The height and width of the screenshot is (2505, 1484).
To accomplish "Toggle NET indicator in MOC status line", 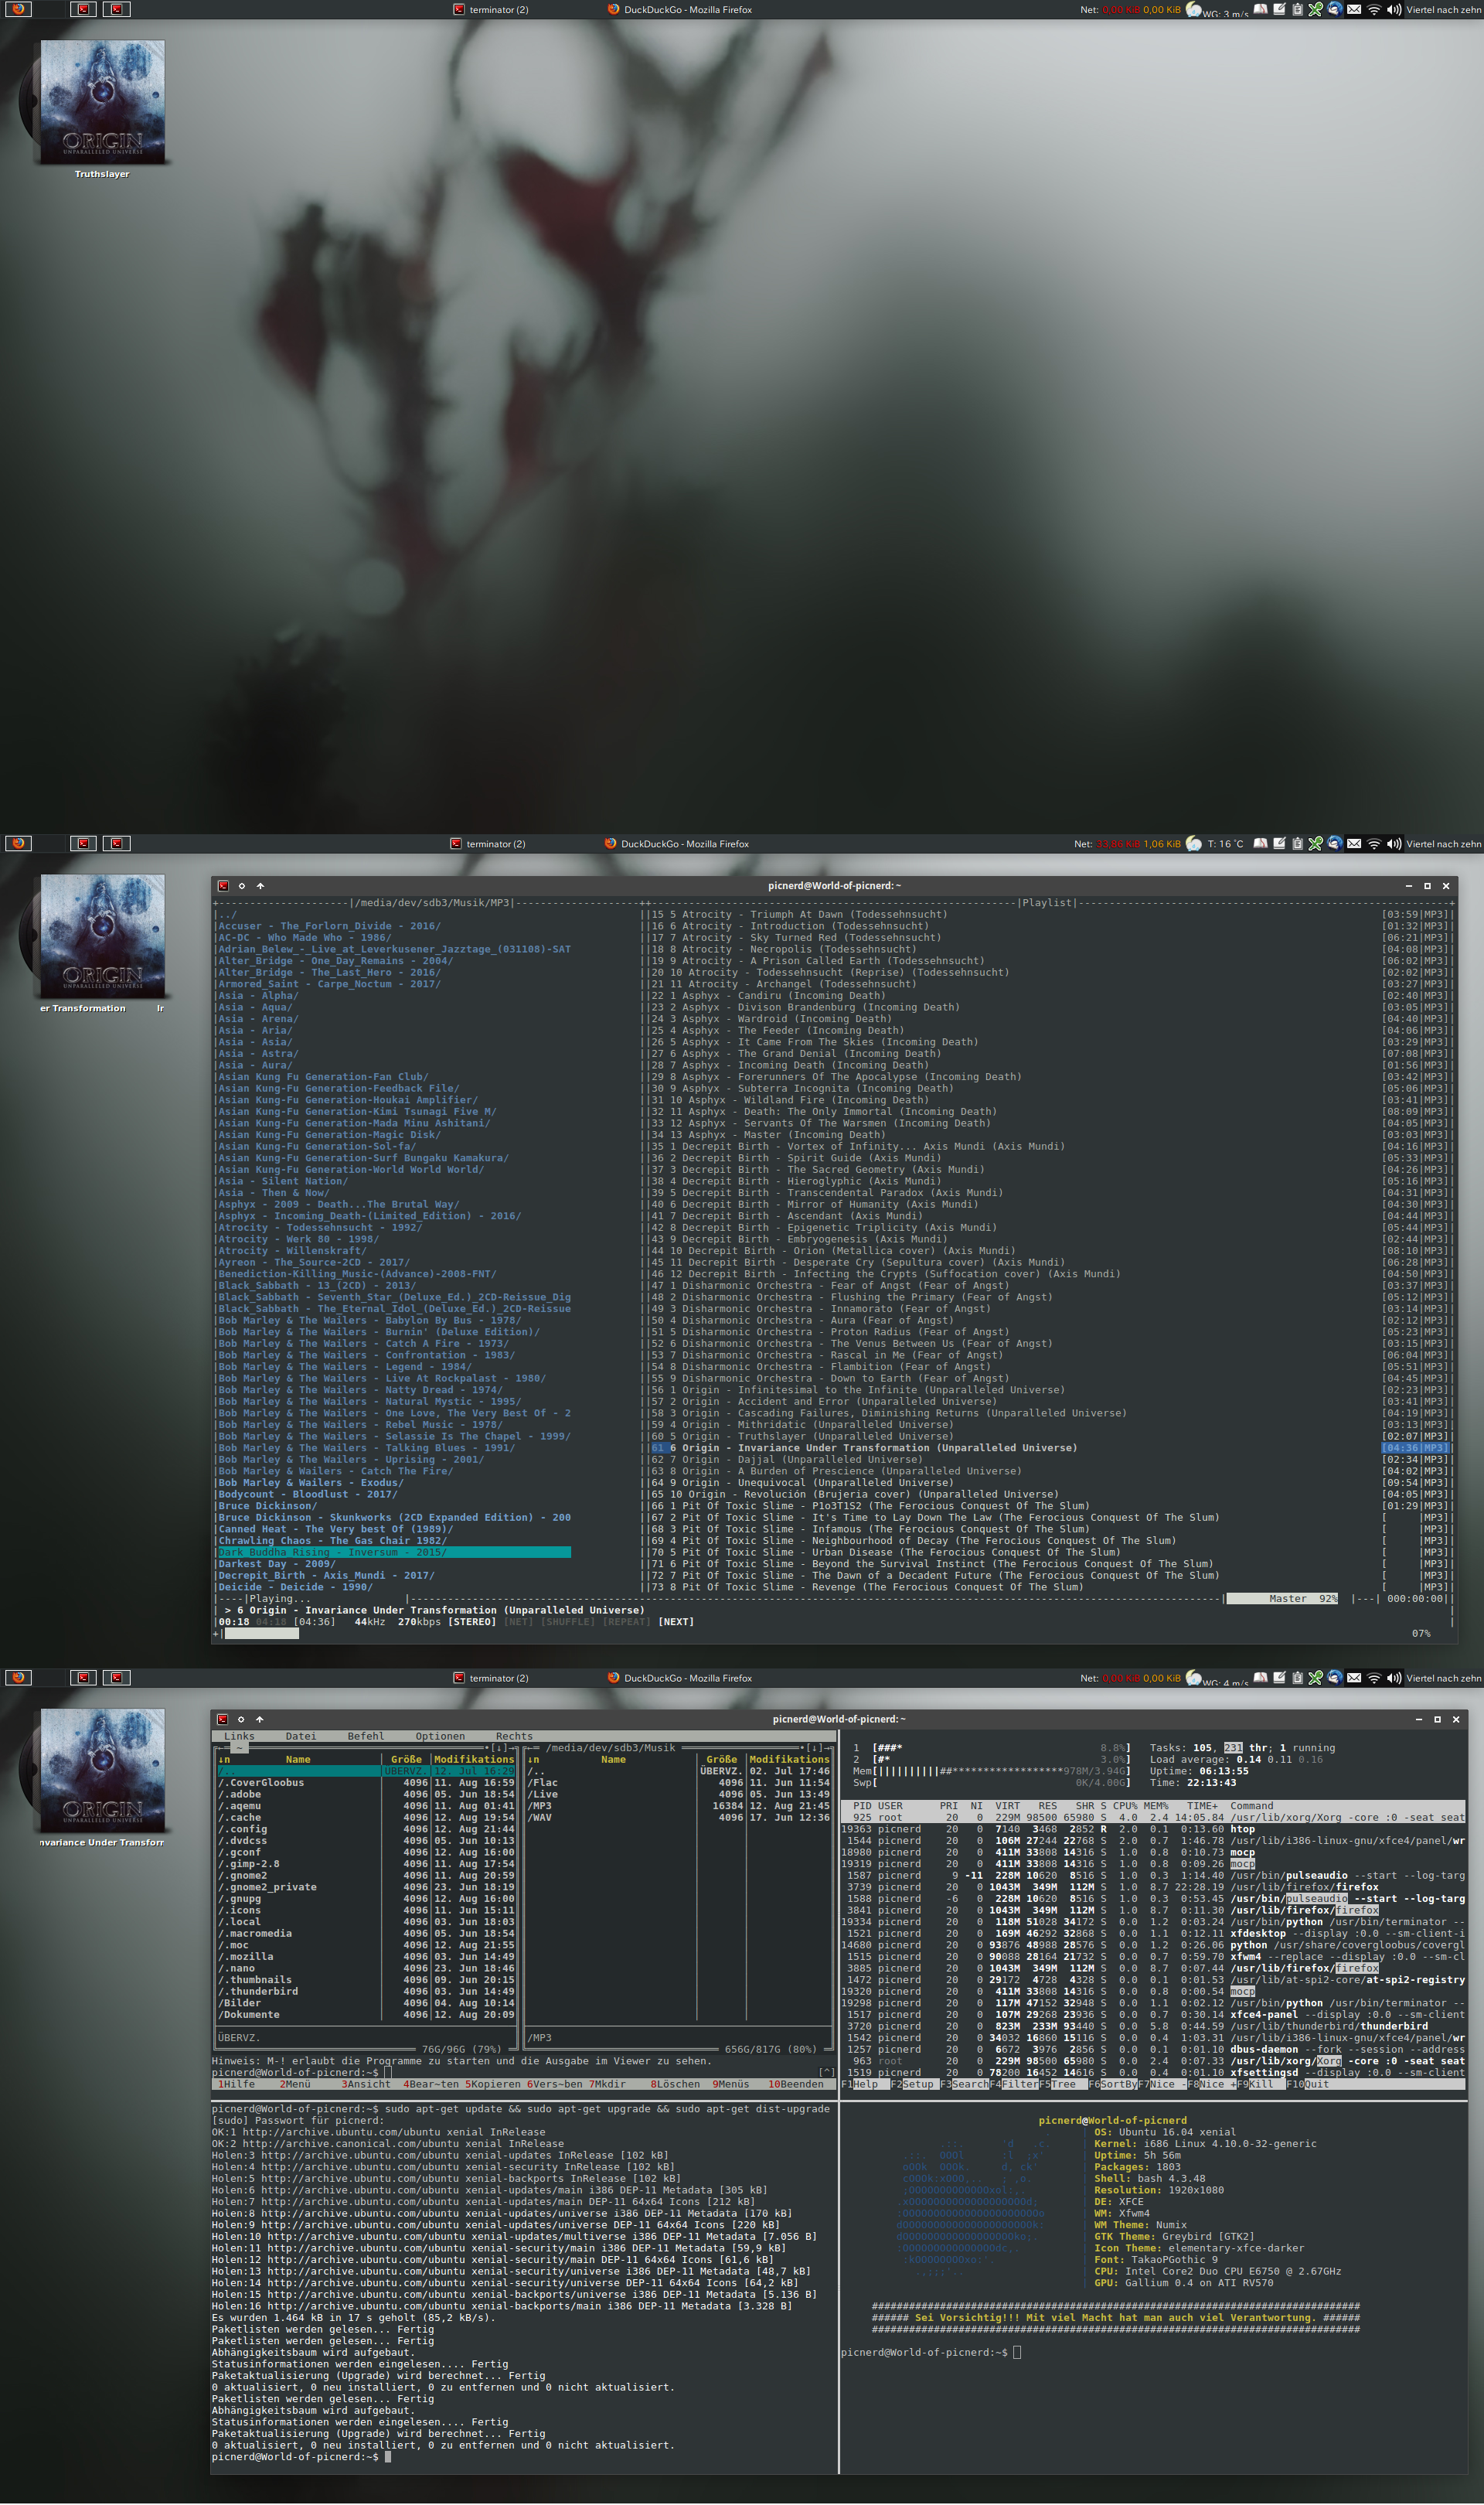I will click(x=518, y=1622).
